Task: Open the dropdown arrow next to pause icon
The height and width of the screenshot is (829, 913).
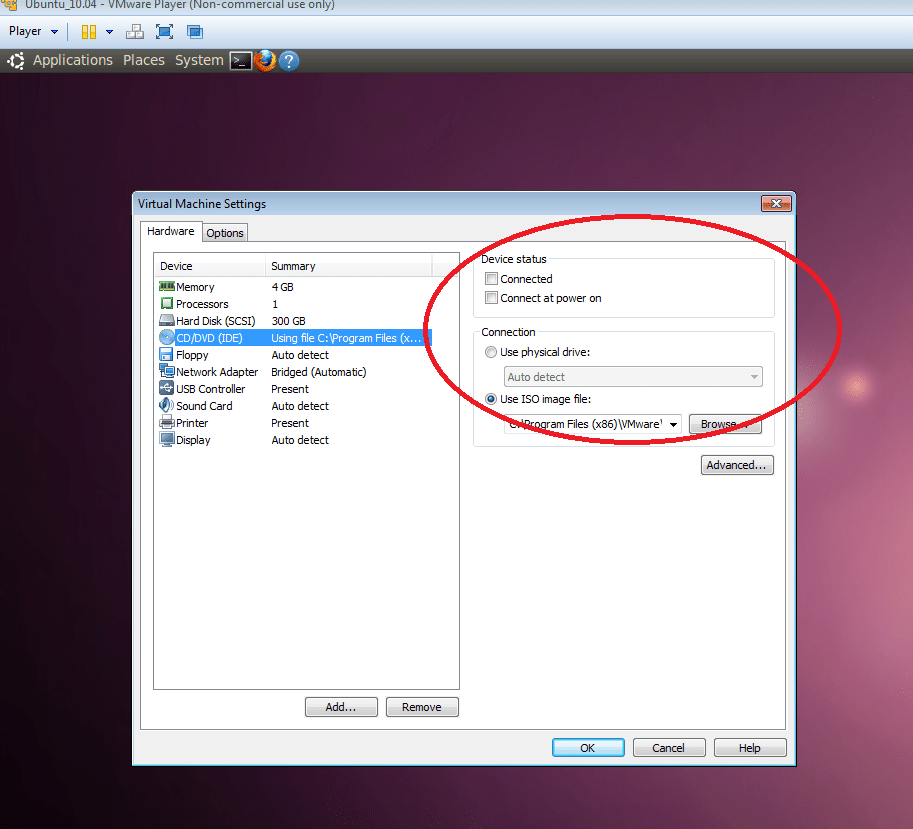Action: point(109,32)
